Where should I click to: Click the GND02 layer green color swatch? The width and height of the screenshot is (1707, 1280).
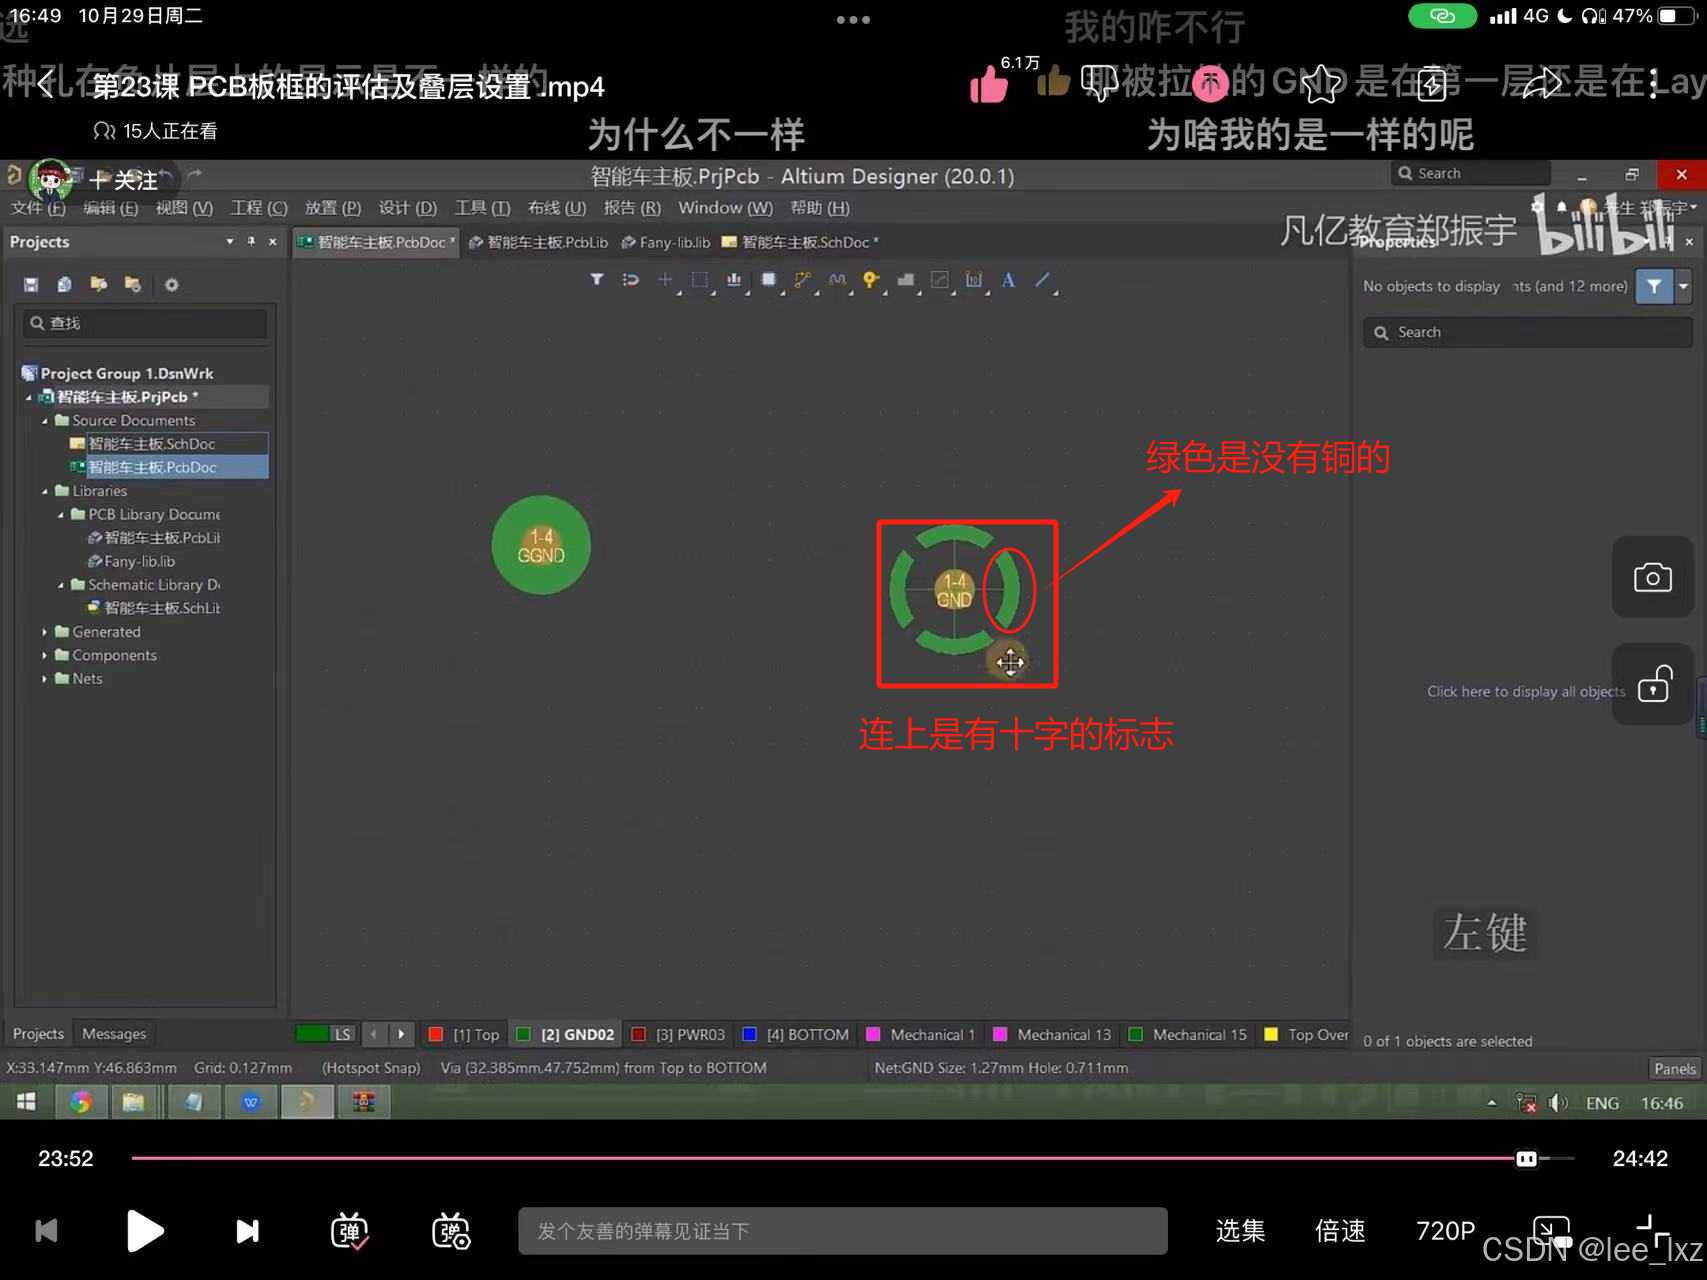pos(523,1035)
